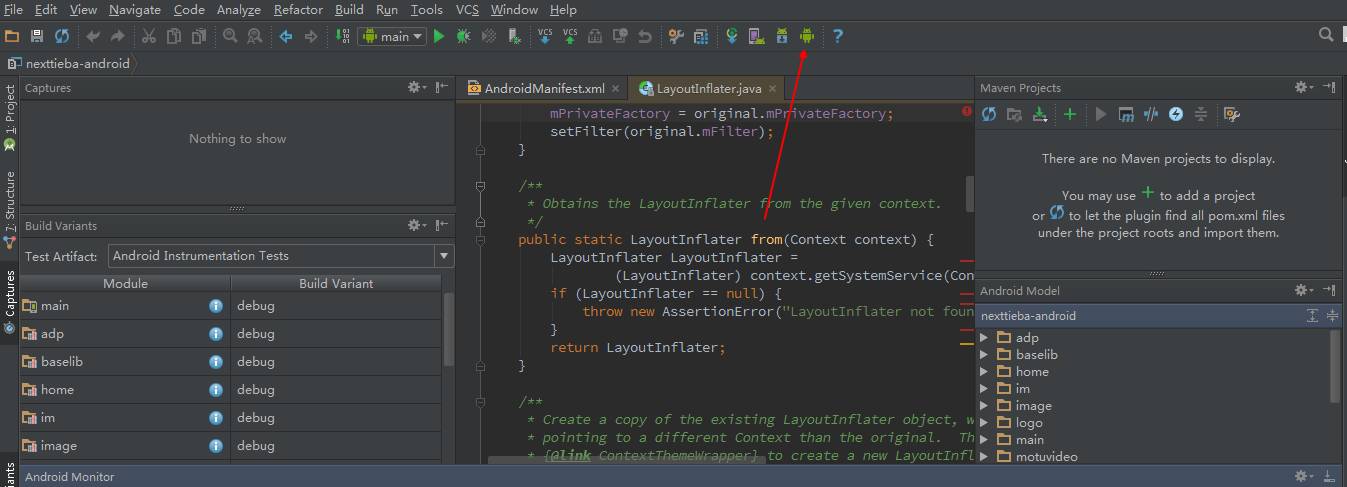
Task: Open Android Device Monitor icon
Action: 807,36
